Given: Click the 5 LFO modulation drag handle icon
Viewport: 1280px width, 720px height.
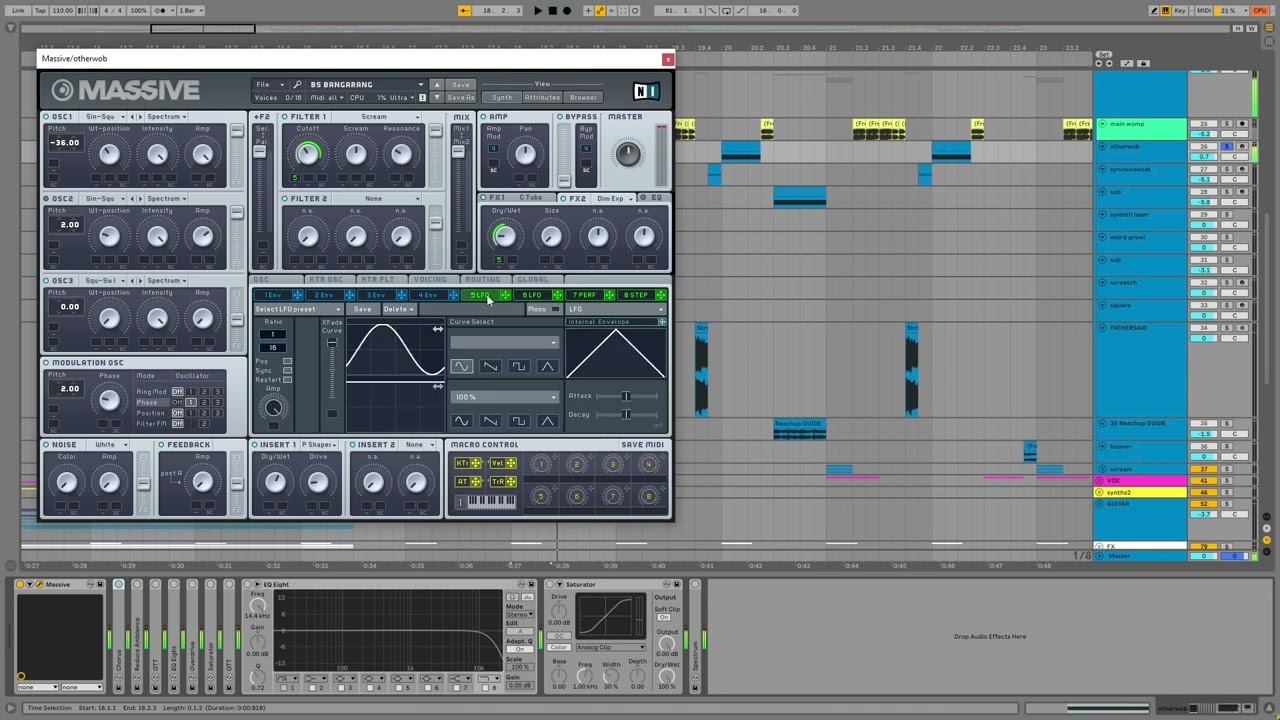Looking at the screenshot, I should (x=505, y=295).
